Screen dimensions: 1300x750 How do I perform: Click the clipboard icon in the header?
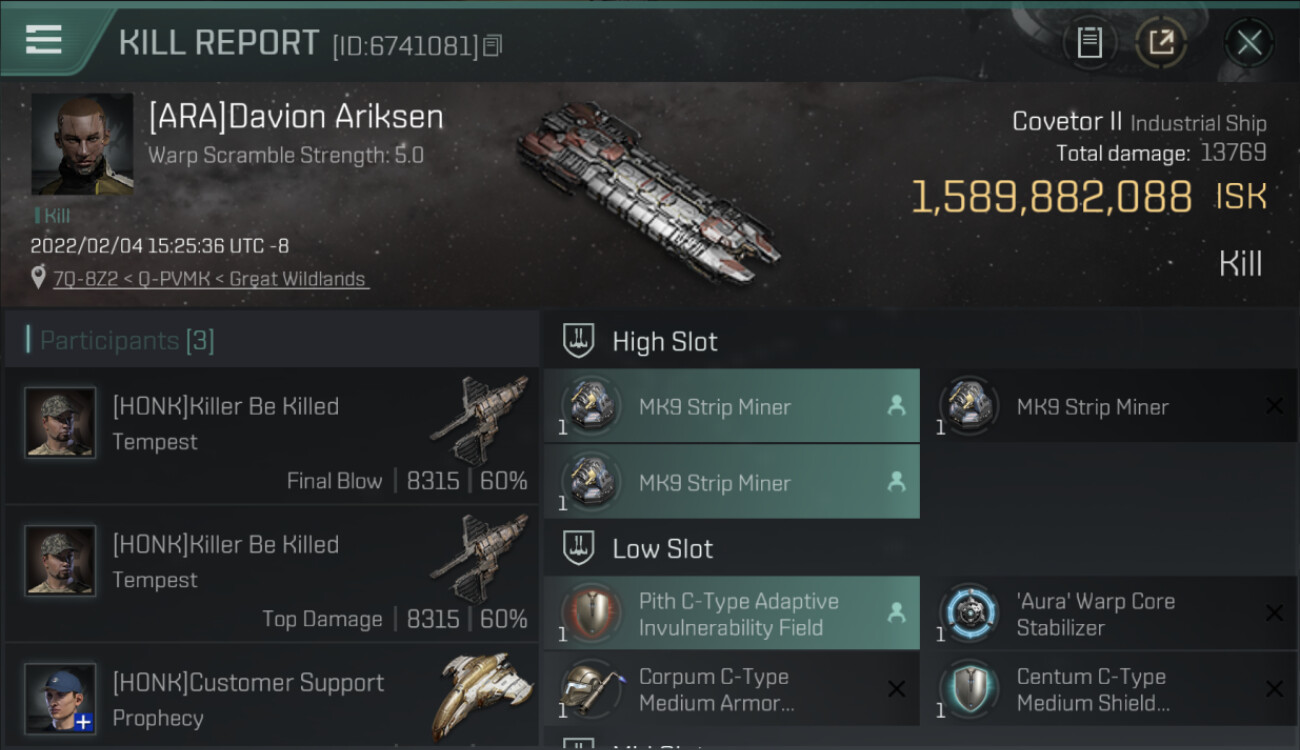point(1089,42)
